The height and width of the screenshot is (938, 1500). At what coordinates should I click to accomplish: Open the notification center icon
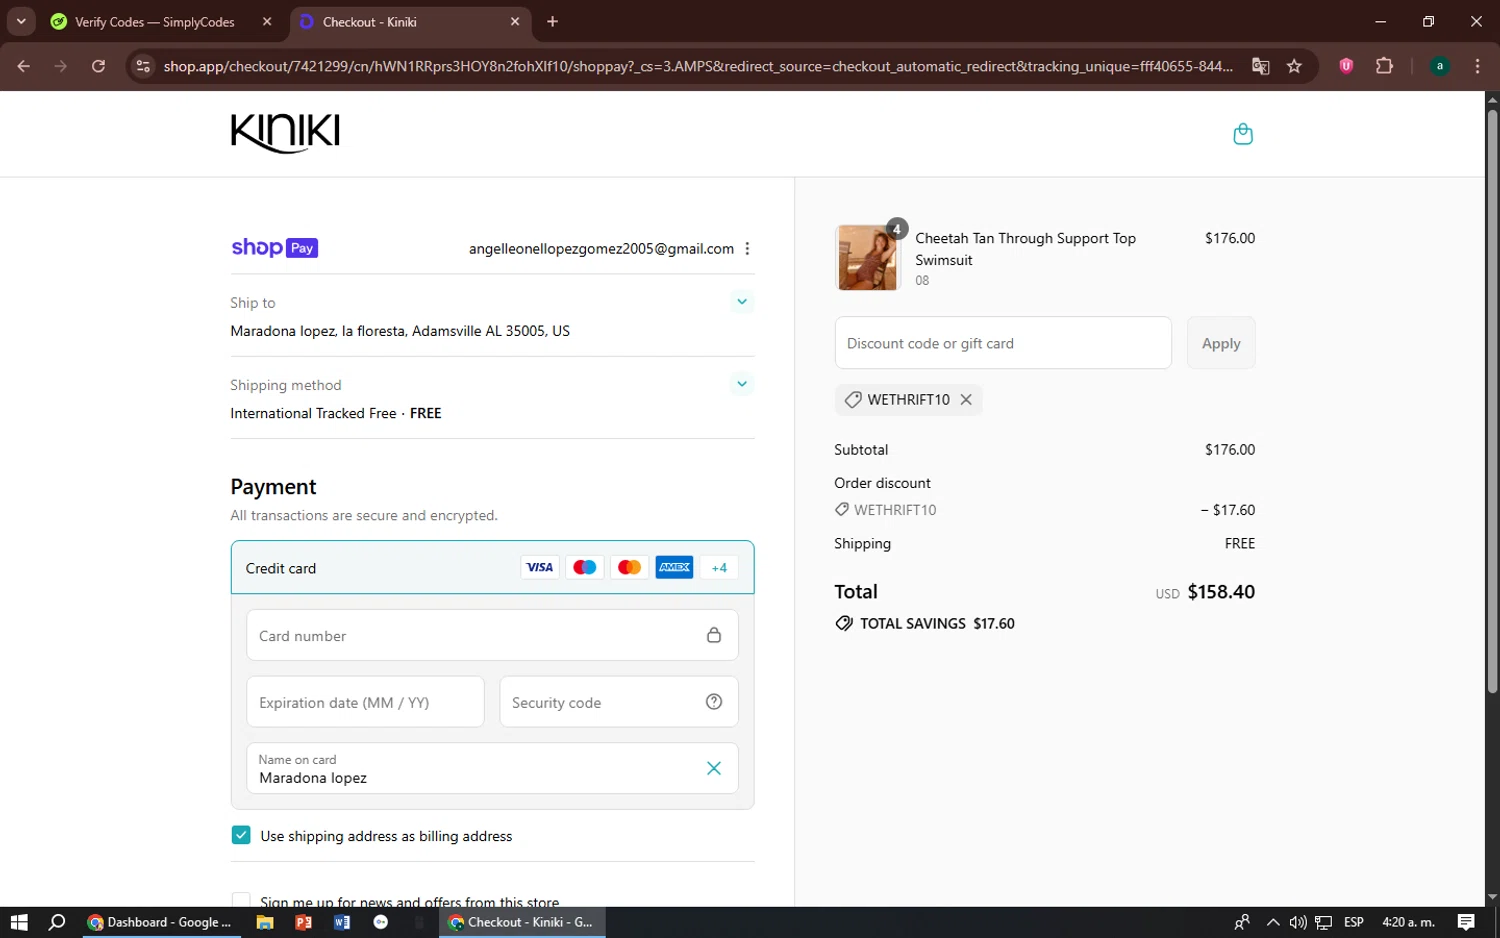(1466, 922)
